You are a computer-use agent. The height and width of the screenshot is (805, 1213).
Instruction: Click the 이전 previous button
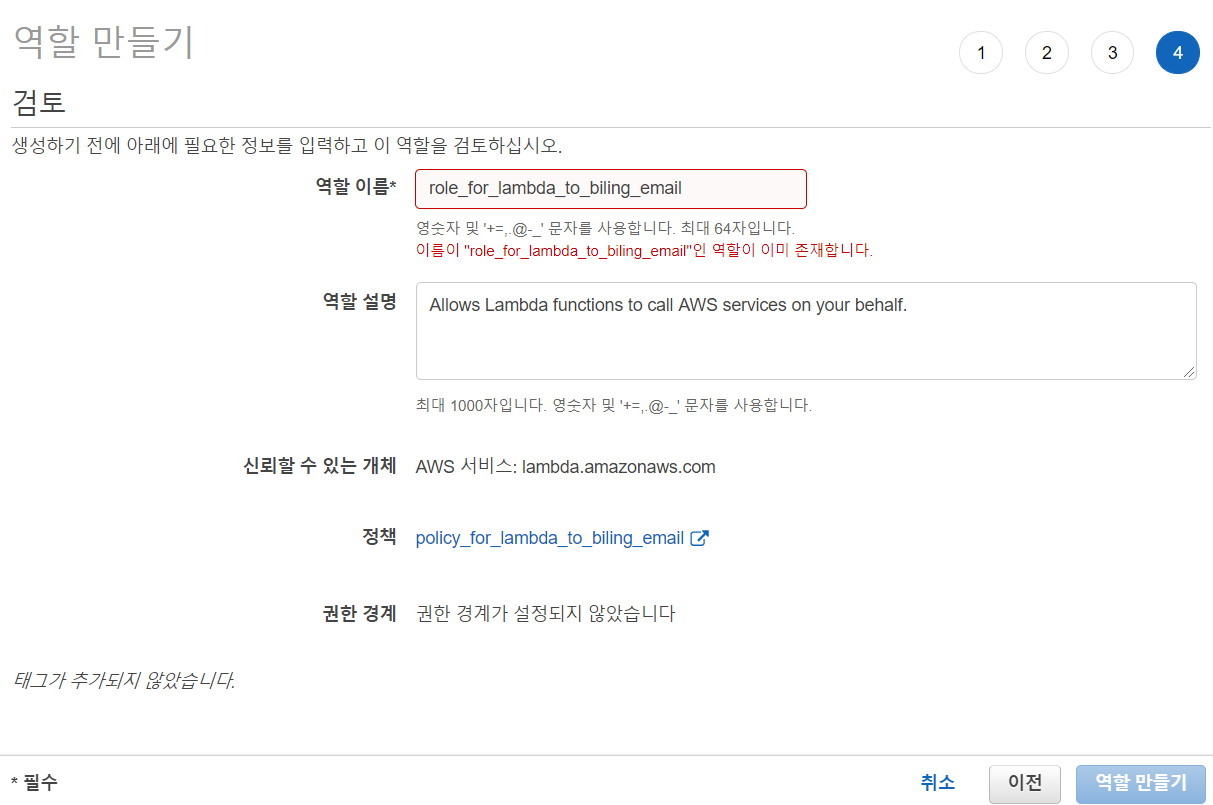point(1025,783)
